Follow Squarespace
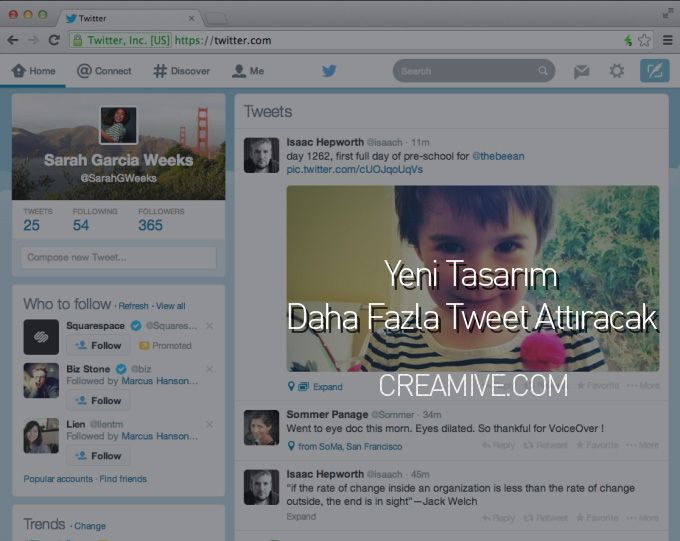Viewport: 680px width, 541px height. [x=98, y=345]
